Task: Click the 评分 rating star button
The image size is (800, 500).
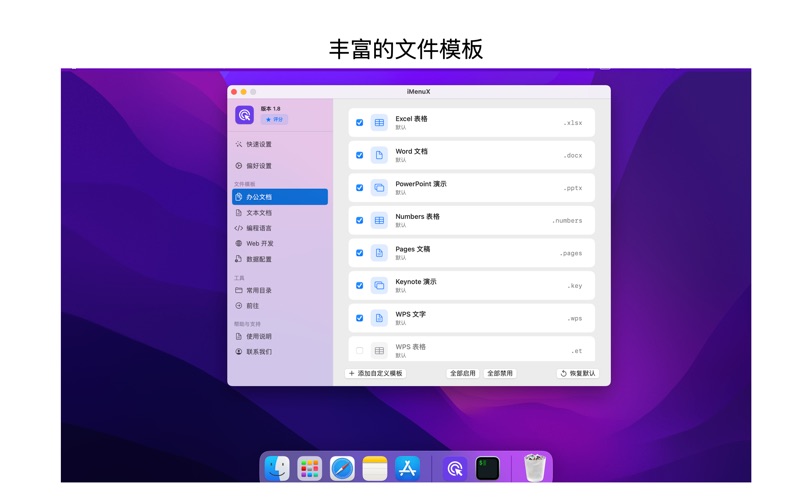Action: point(274,119)
